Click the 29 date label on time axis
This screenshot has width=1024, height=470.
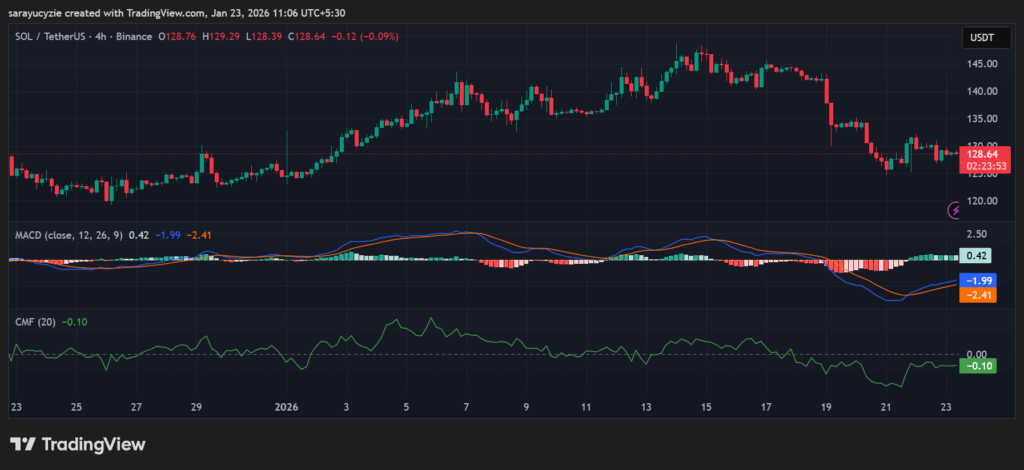(x=197, y=408)
